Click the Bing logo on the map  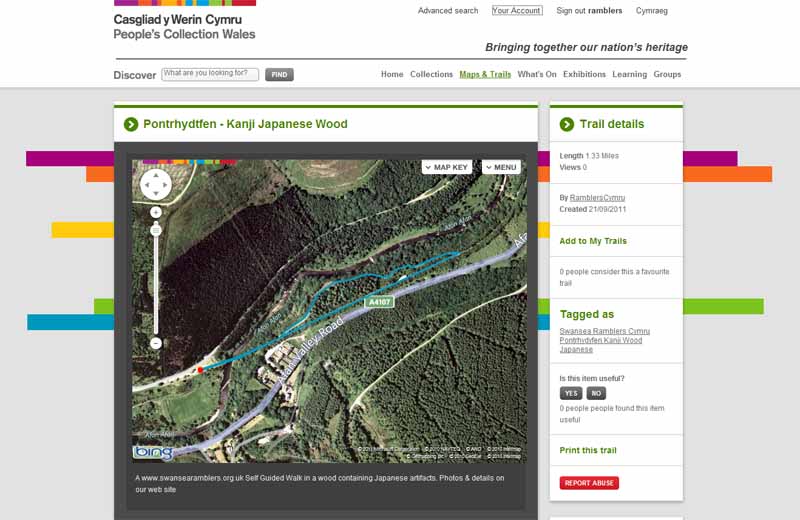tap(153, 452)
